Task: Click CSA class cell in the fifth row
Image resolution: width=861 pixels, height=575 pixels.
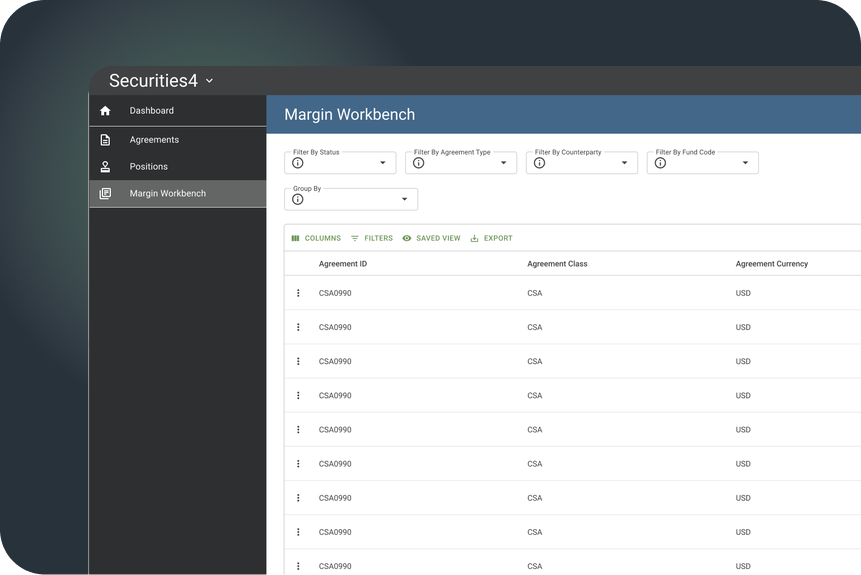Action: click(534, 429)
